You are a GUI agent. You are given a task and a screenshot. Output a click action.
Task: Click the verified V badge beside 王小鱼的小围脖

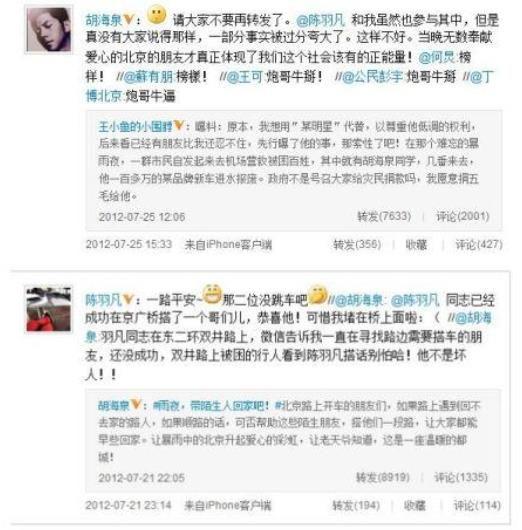pos(178,126)
